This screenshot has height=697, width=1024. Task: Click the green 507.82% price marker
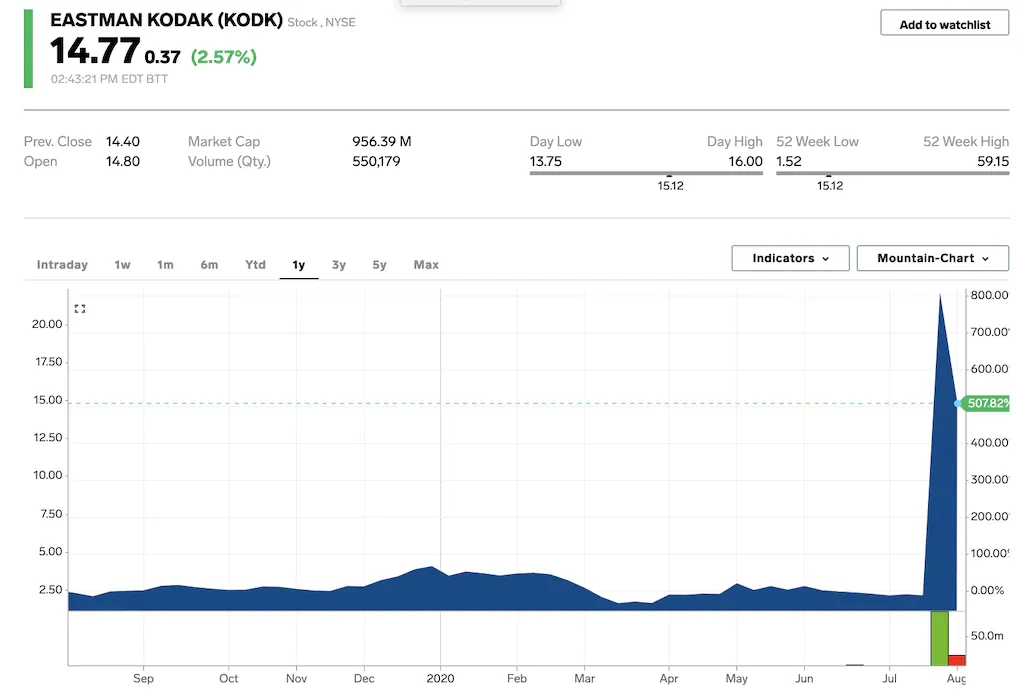pyautogui.click(x=987, y=404)
